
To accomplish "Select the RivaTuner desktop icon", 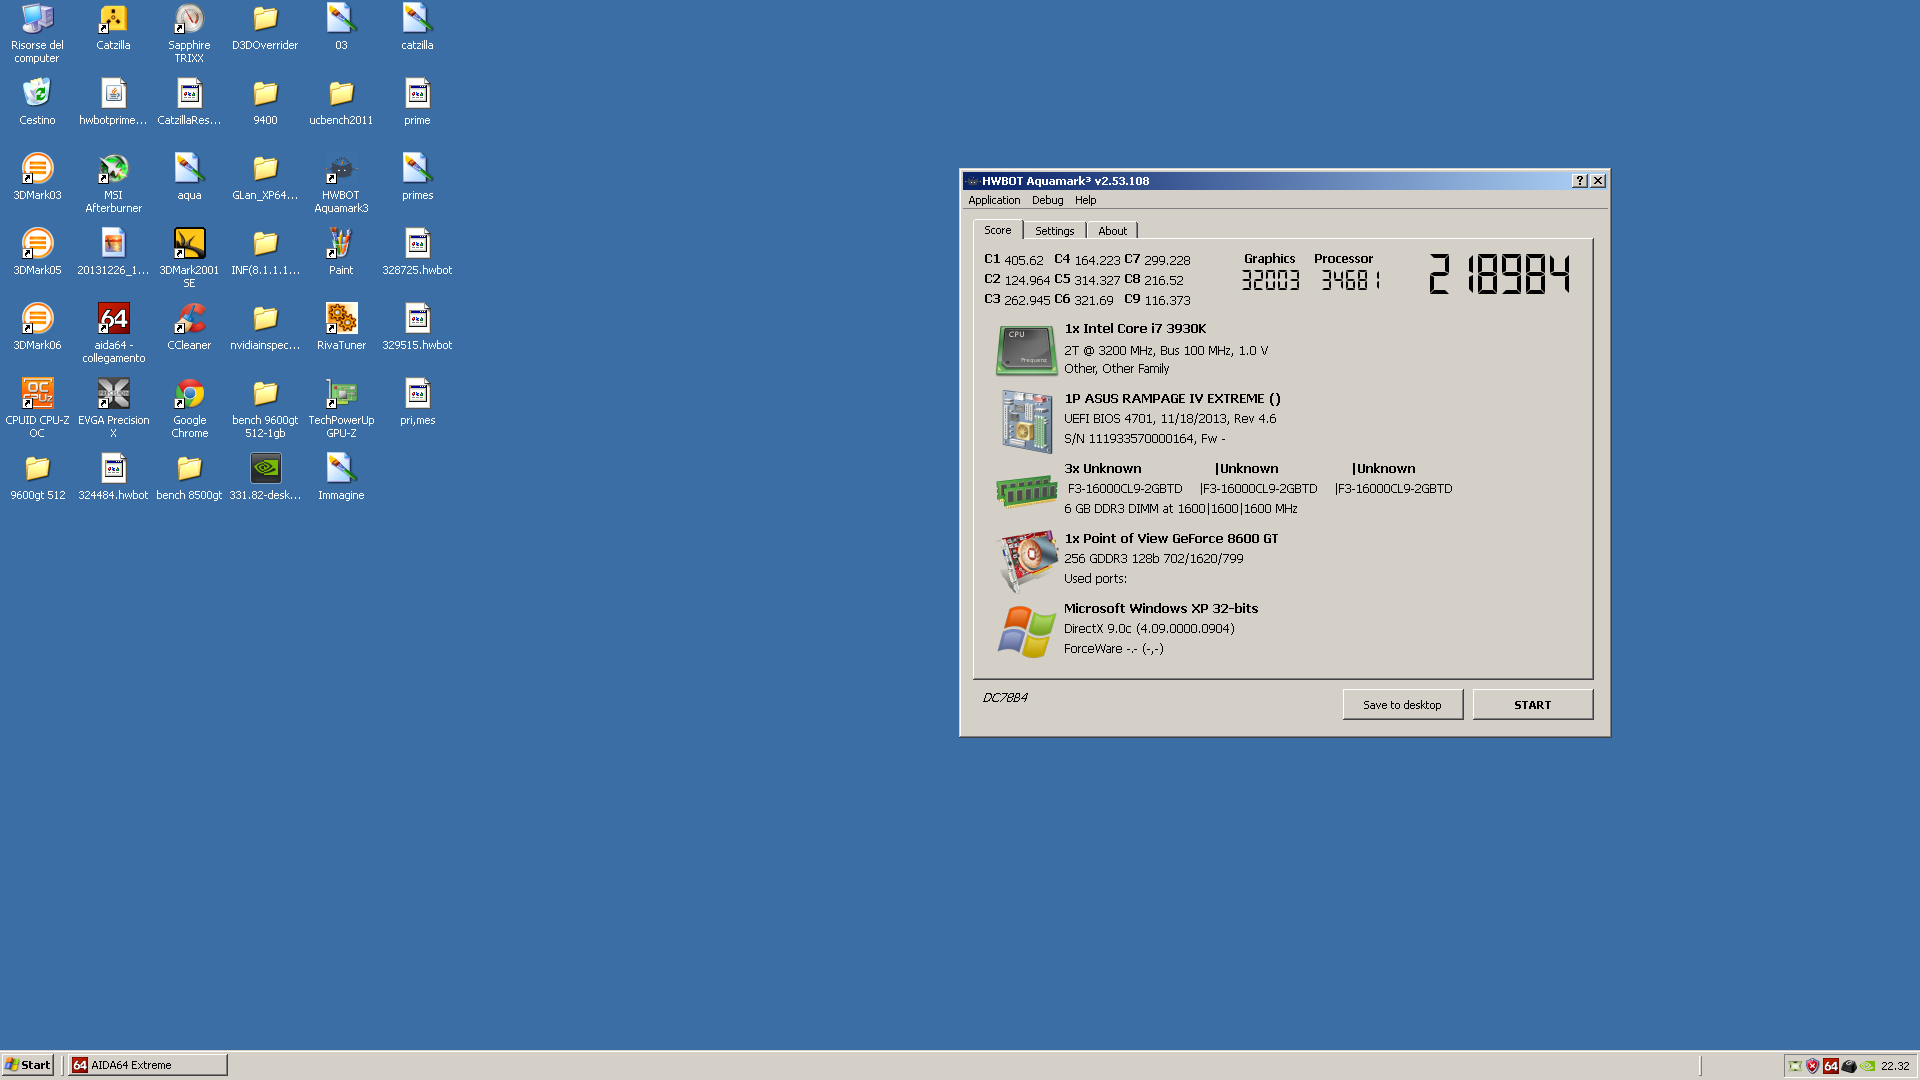I will [x=341, y=326].
